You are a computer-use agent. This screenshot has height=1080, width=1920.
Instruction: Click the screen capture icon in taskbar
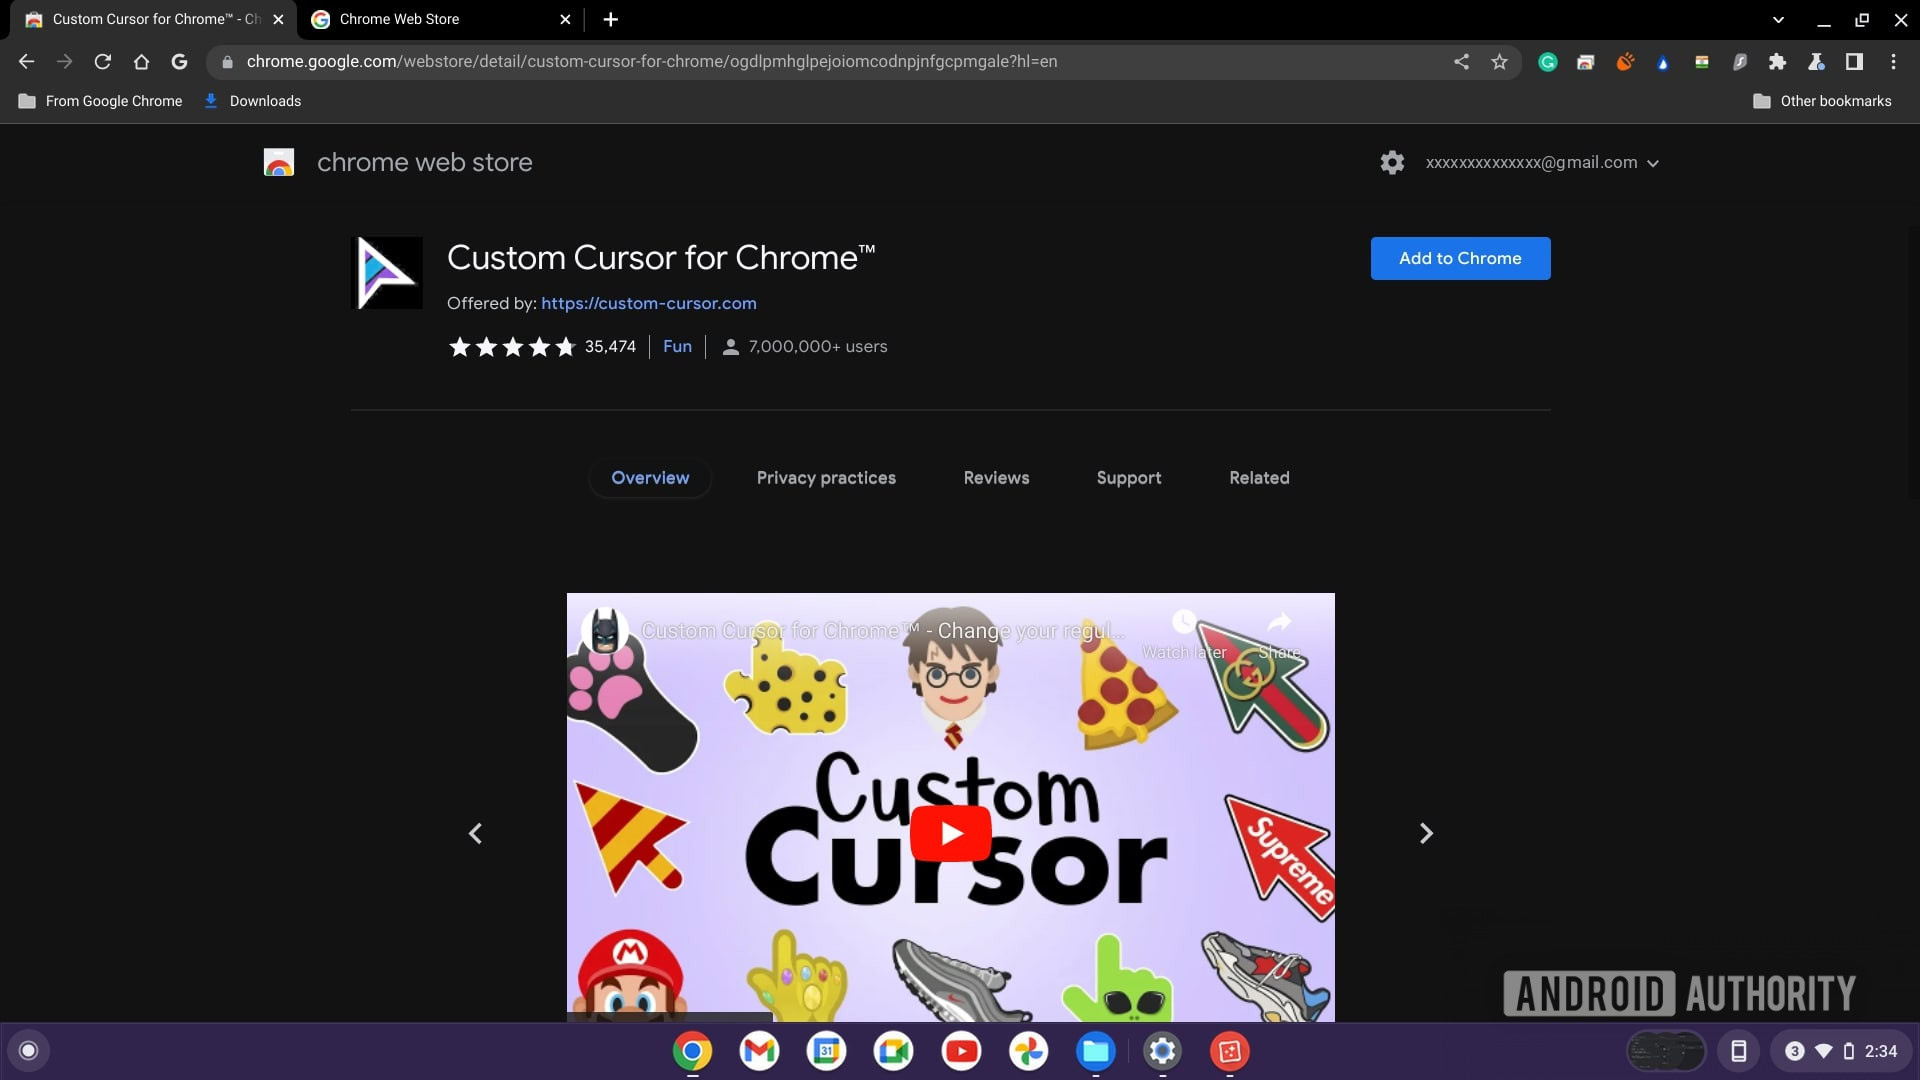(1229, 1051)
